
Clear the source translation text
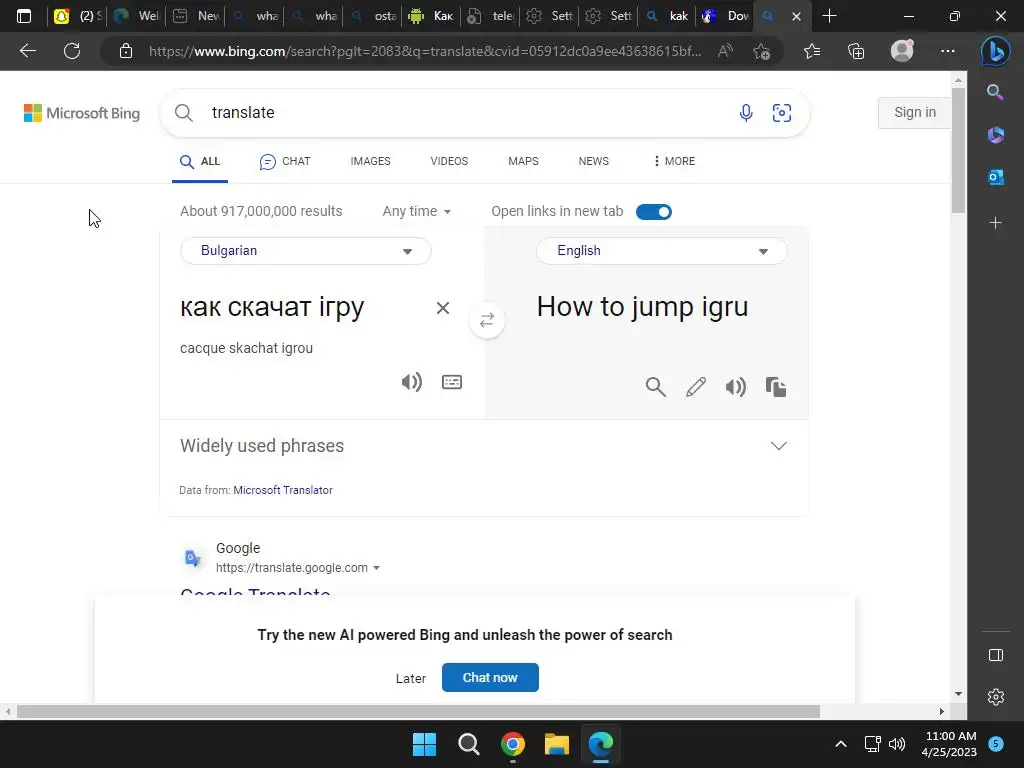[x=443, y=308]
